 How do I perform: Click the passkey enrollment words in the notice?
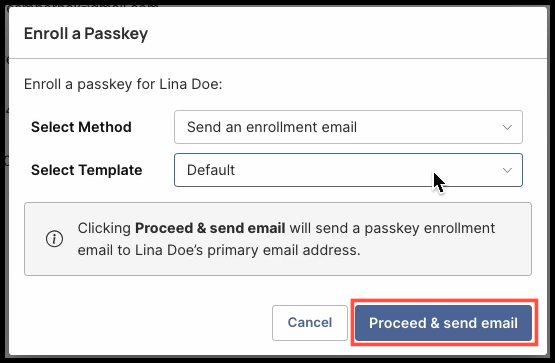click(430, 228)
